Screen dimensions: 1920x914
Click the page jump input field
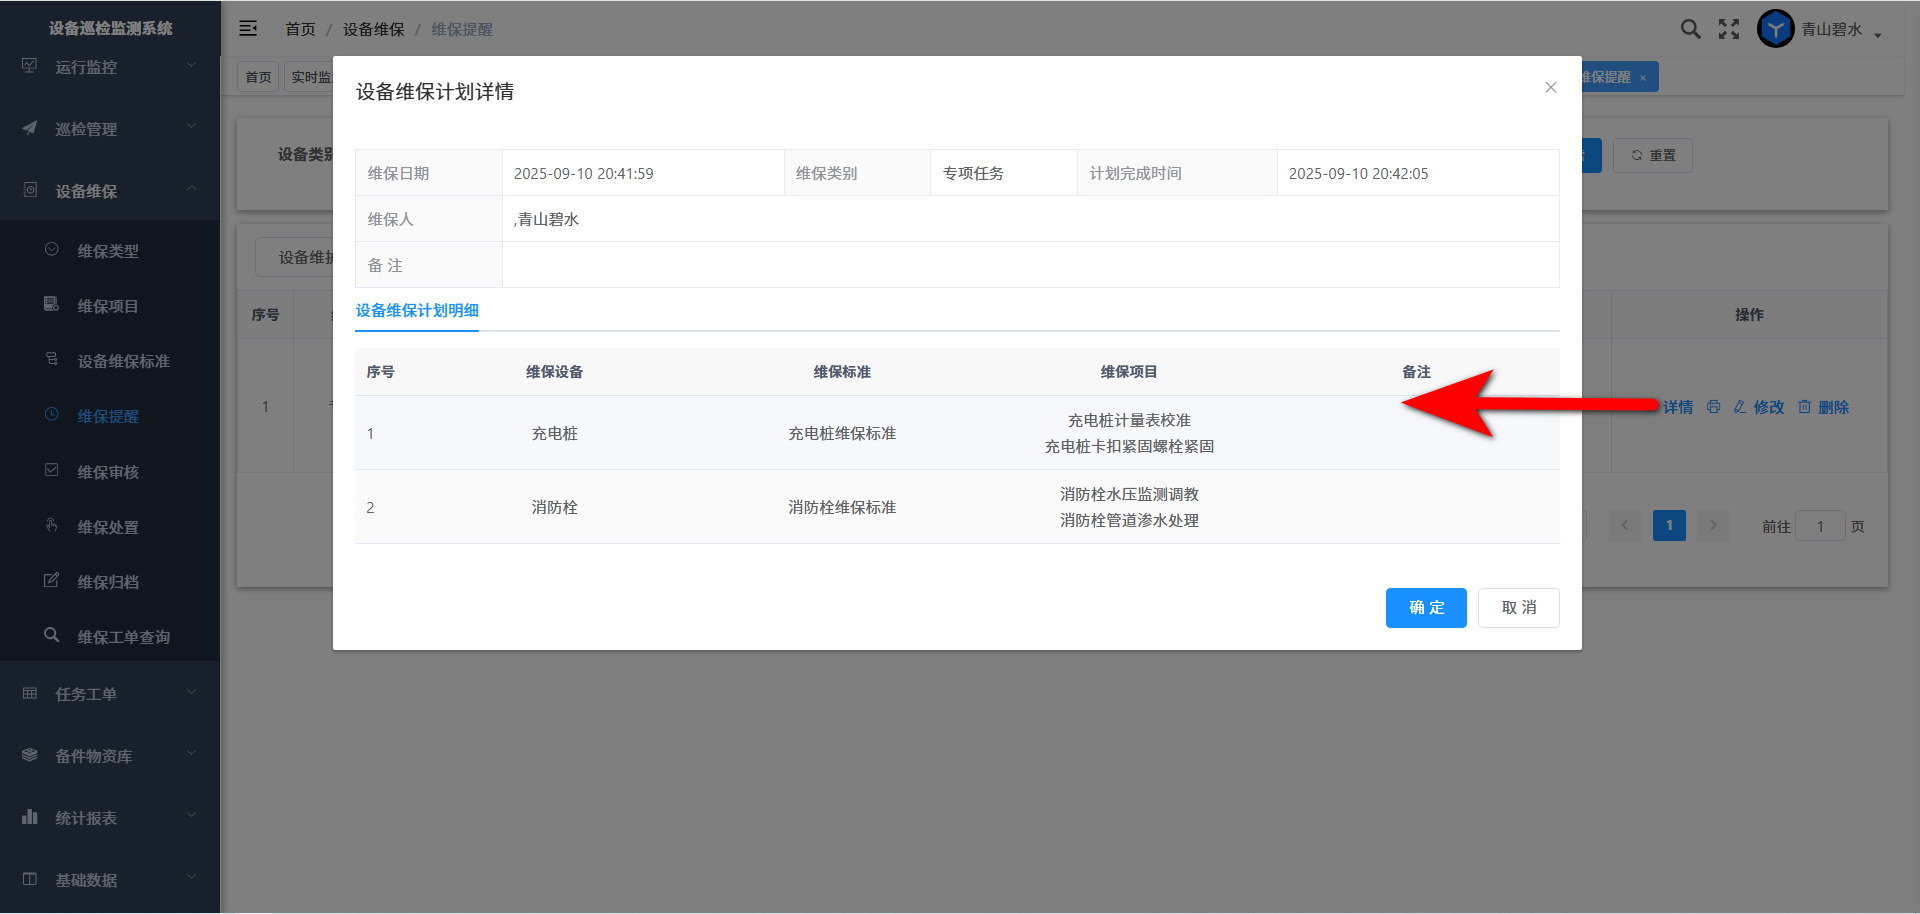click(x=1819, y=526)
